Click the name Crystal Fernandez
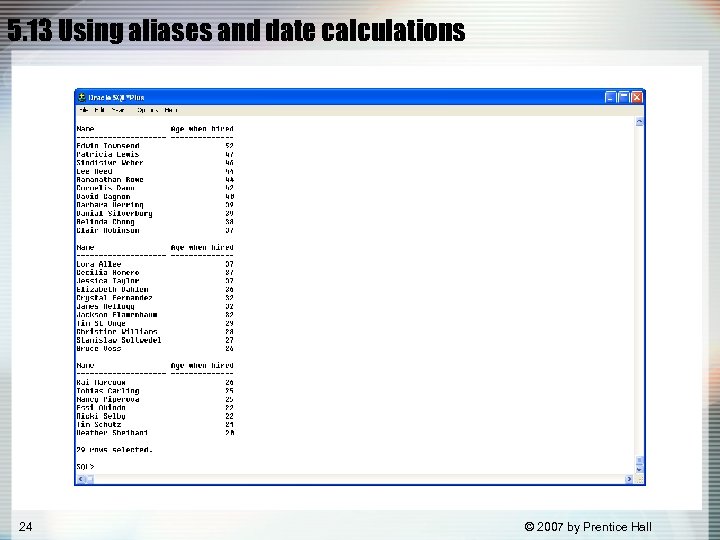The image size is (720, 540). (114, 298)
